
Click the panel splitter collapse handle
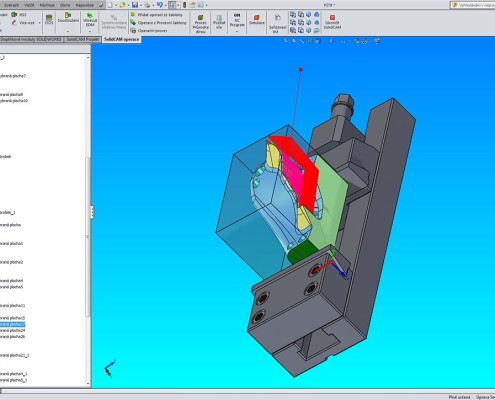click(x=92, y=212)
